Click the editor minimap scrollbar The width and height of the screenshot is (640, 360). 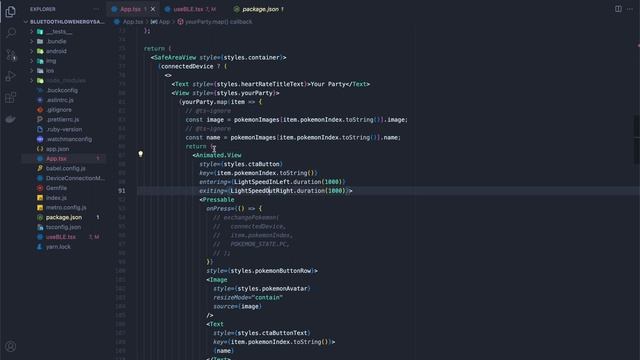click(637, 139)
